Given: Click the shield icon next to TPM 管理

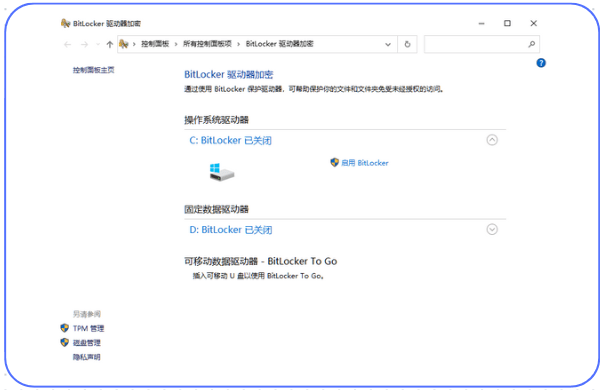Looking at the screenshot, I should (65, 328).
